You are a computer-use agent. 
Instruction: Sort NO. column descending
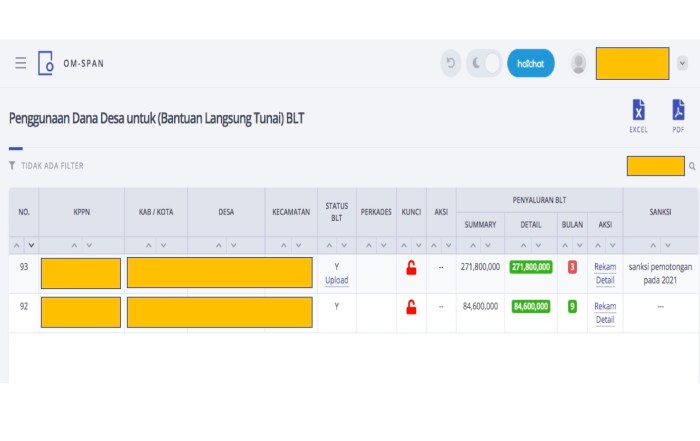tap(31, 245)
